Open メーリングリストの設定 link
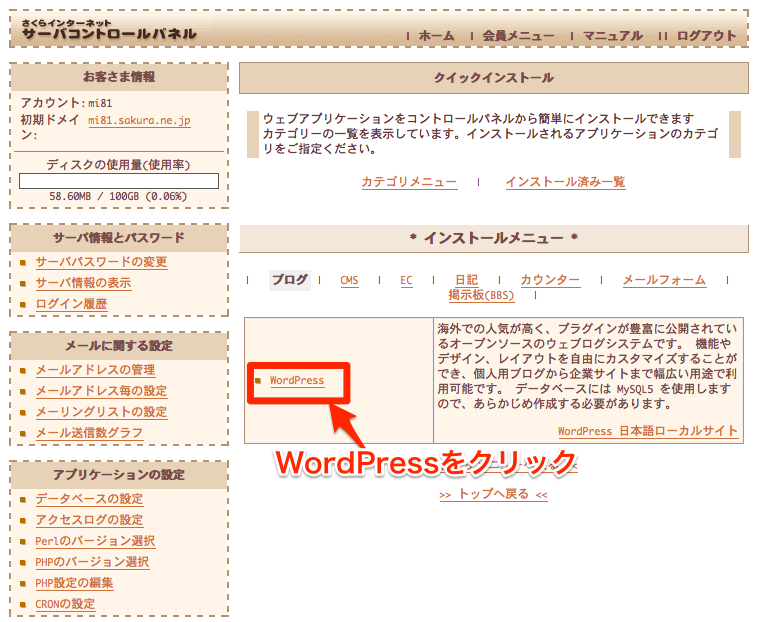The width and height of the screenshot is (771, 622). point(101,412)
